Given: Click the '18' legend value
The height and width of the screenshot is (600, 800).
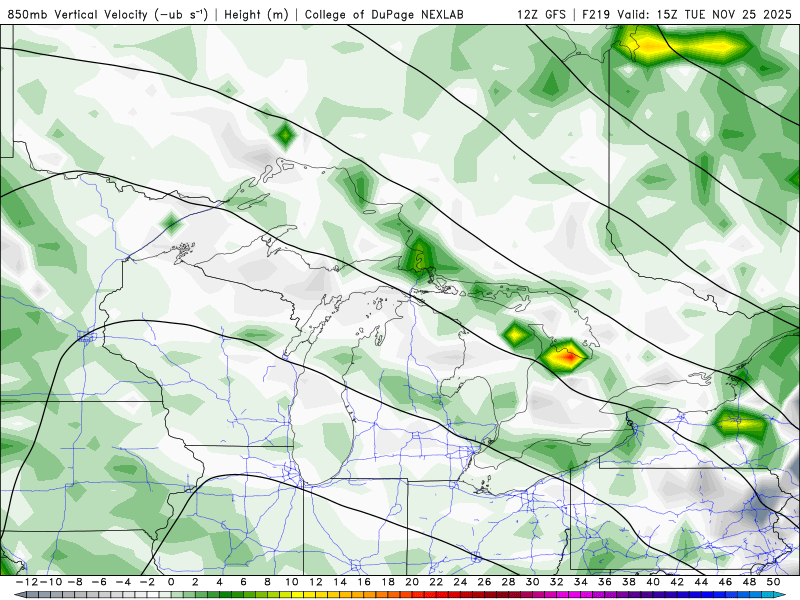Looking at the screenshot, I should (388, 582).
